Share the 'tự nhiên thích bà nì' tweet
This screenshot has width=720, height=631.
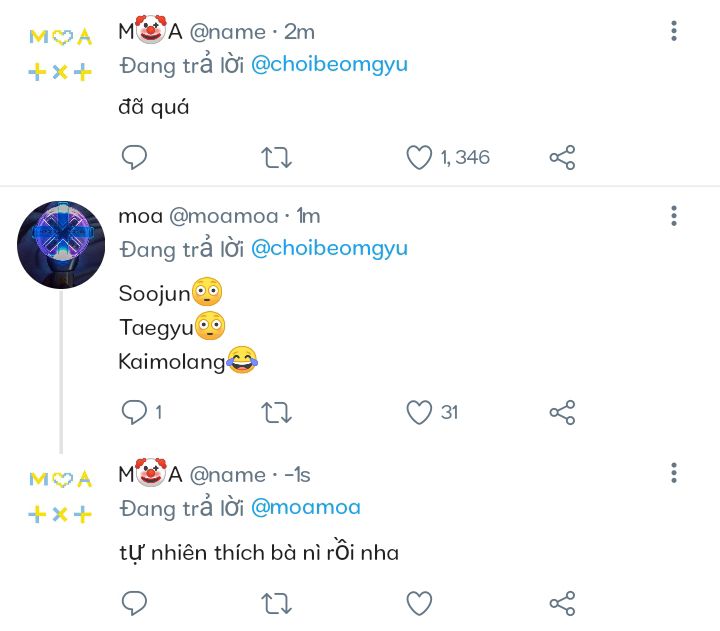(562, 603)
